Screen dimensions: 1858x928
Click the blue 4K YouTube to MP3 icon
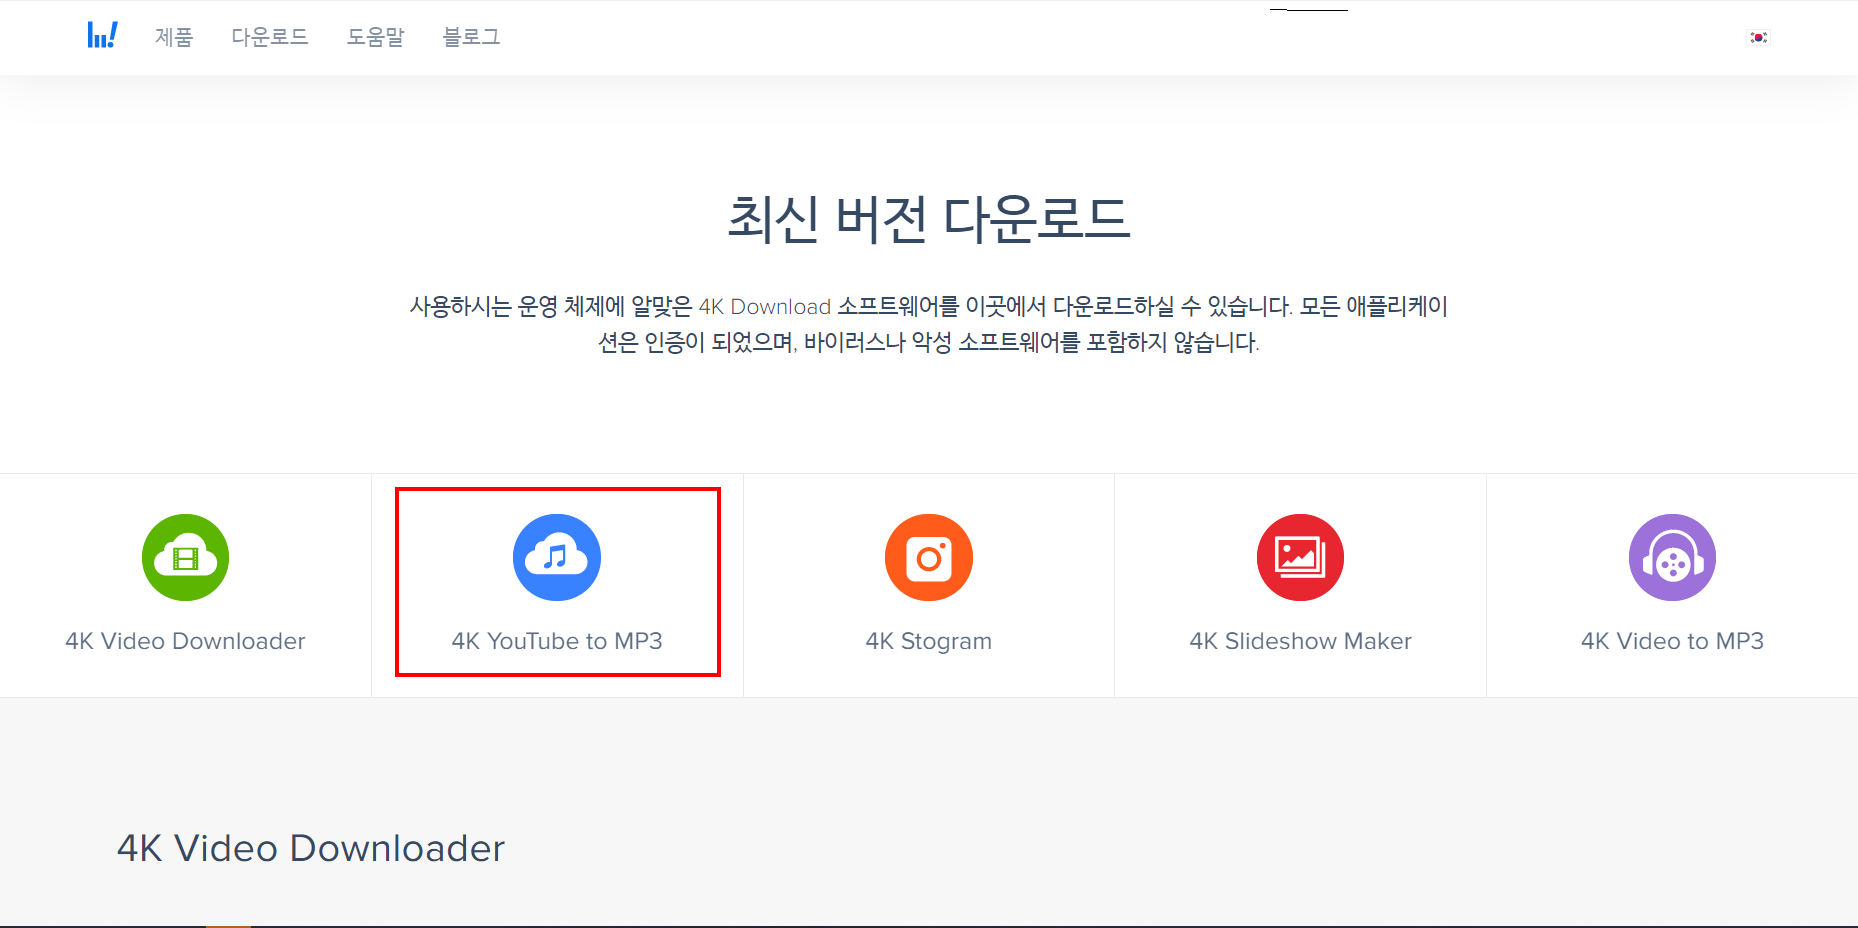[557, 557]
